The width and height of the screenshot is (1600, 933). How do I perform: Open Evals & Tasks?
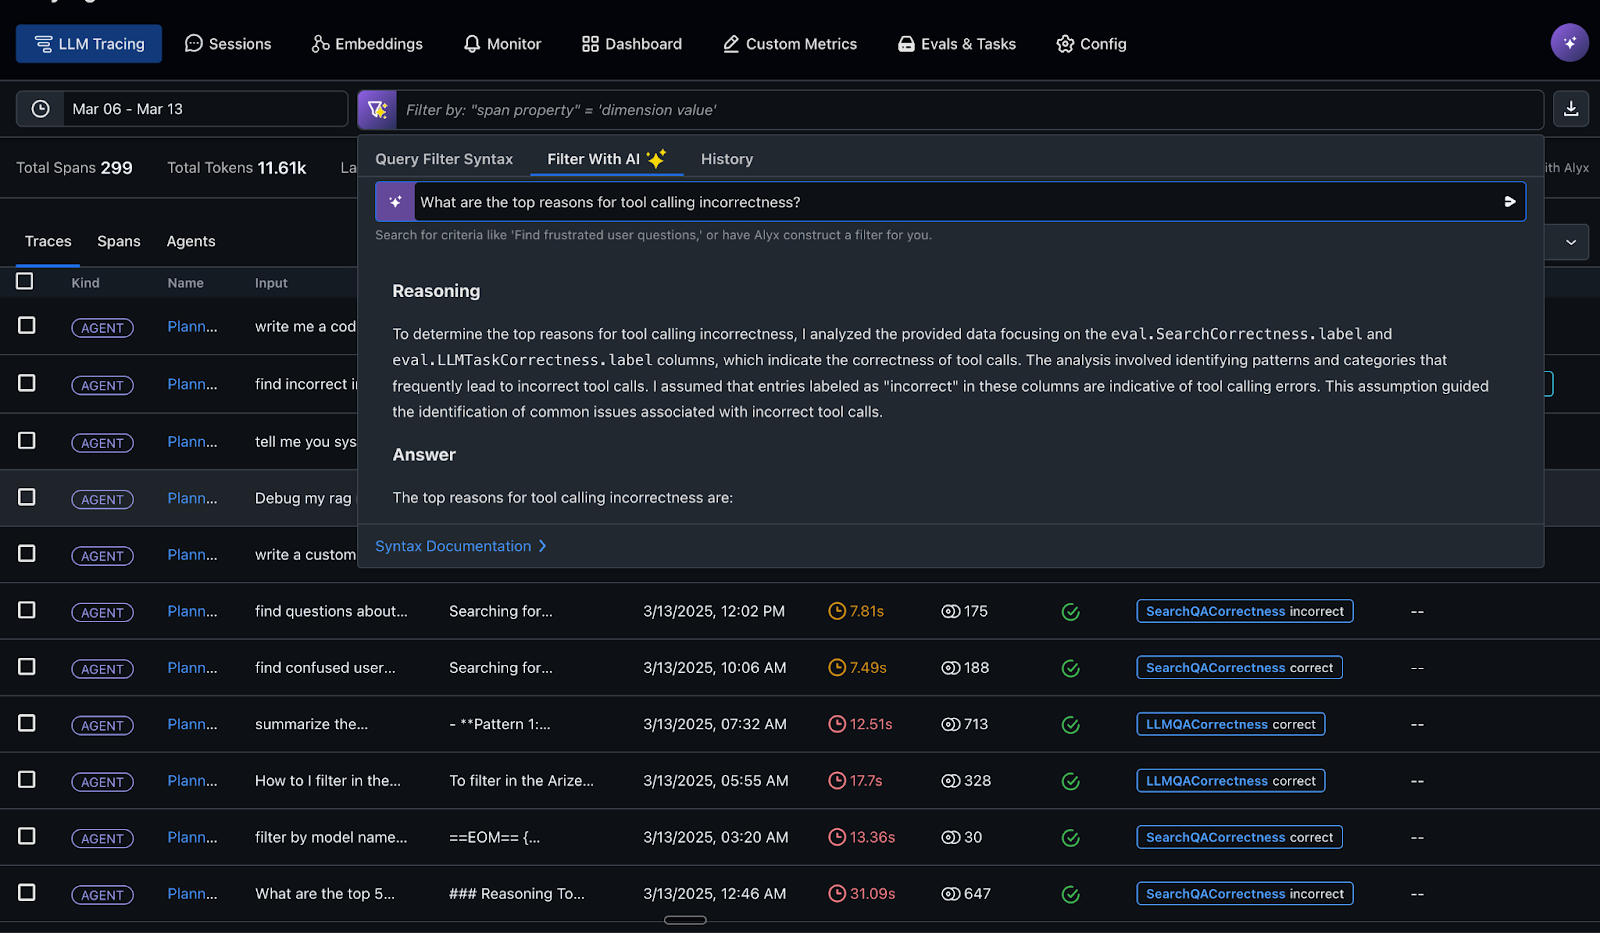click(x=957, y=44)
